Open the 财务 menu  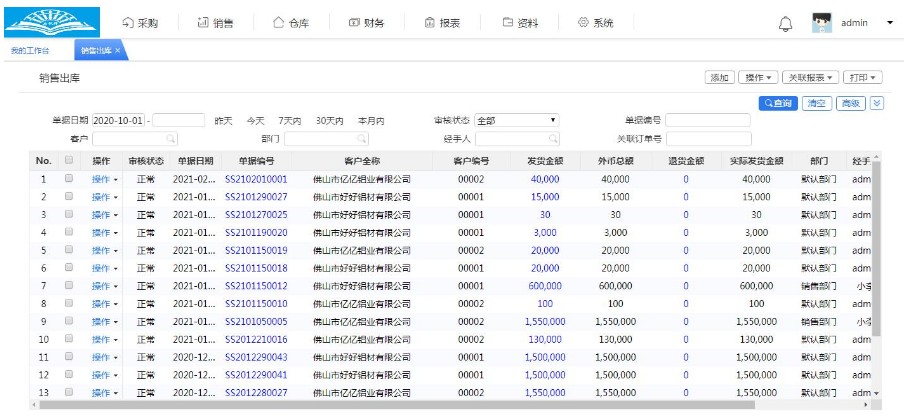[x=365, y=23]
